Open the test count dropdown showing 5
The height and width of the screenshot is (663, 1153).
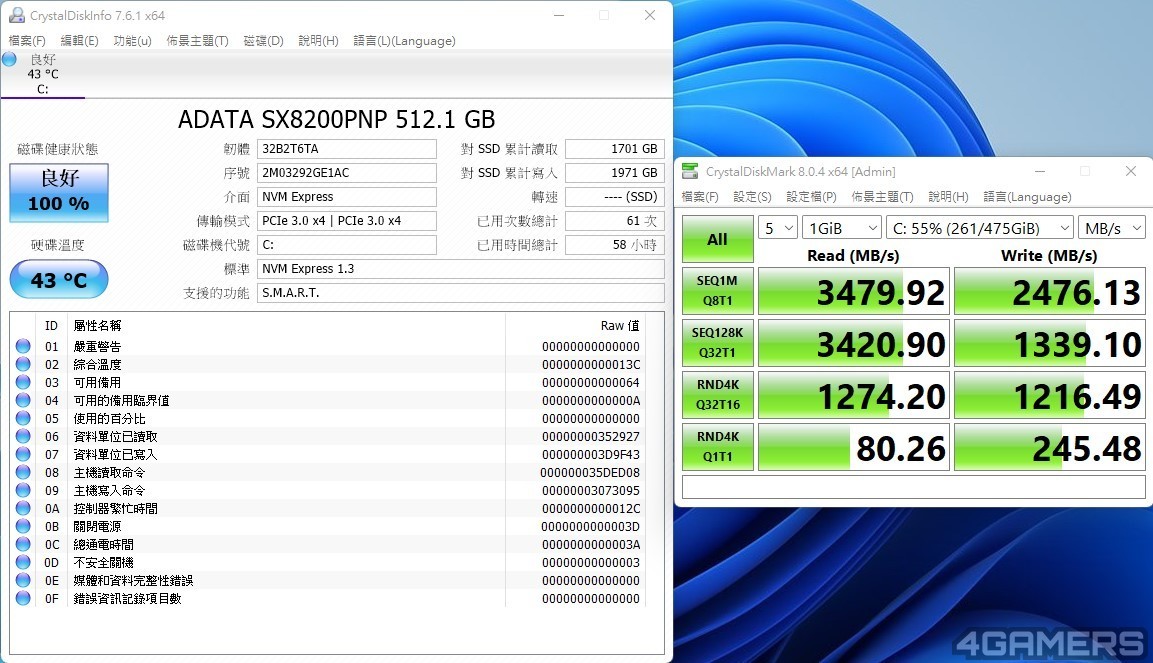click(778, 228)
